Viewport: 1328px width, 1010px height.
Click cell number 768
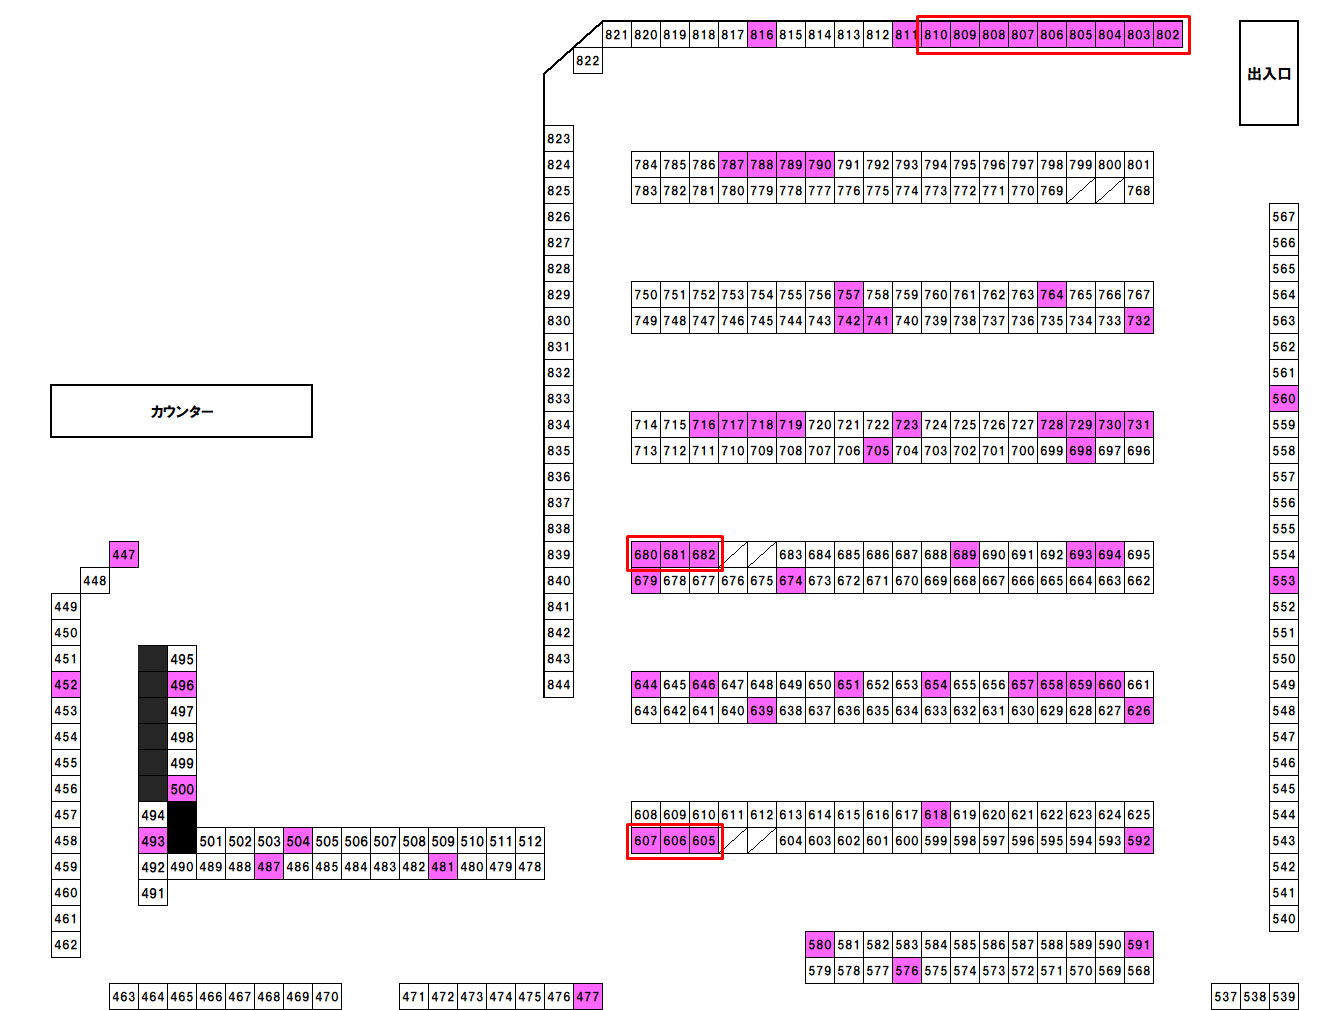1138,191
